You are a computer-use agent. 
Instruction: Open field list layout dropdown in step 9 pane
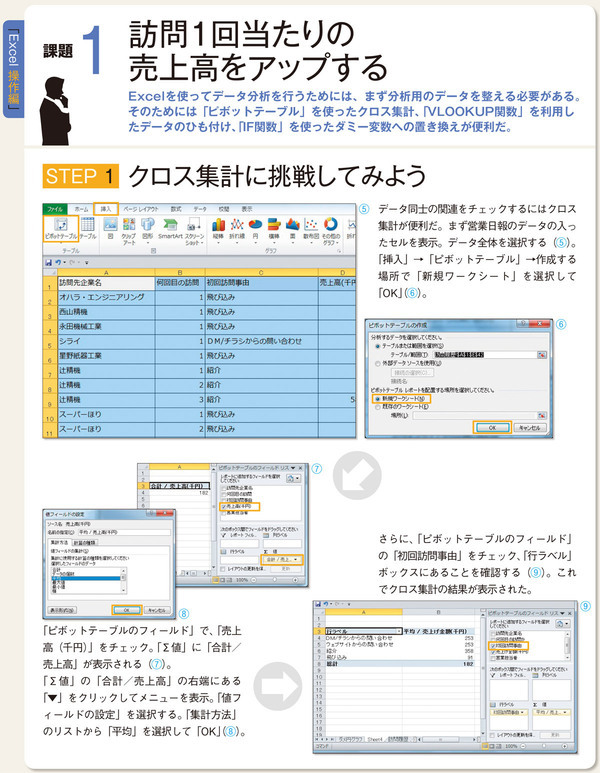562,624
